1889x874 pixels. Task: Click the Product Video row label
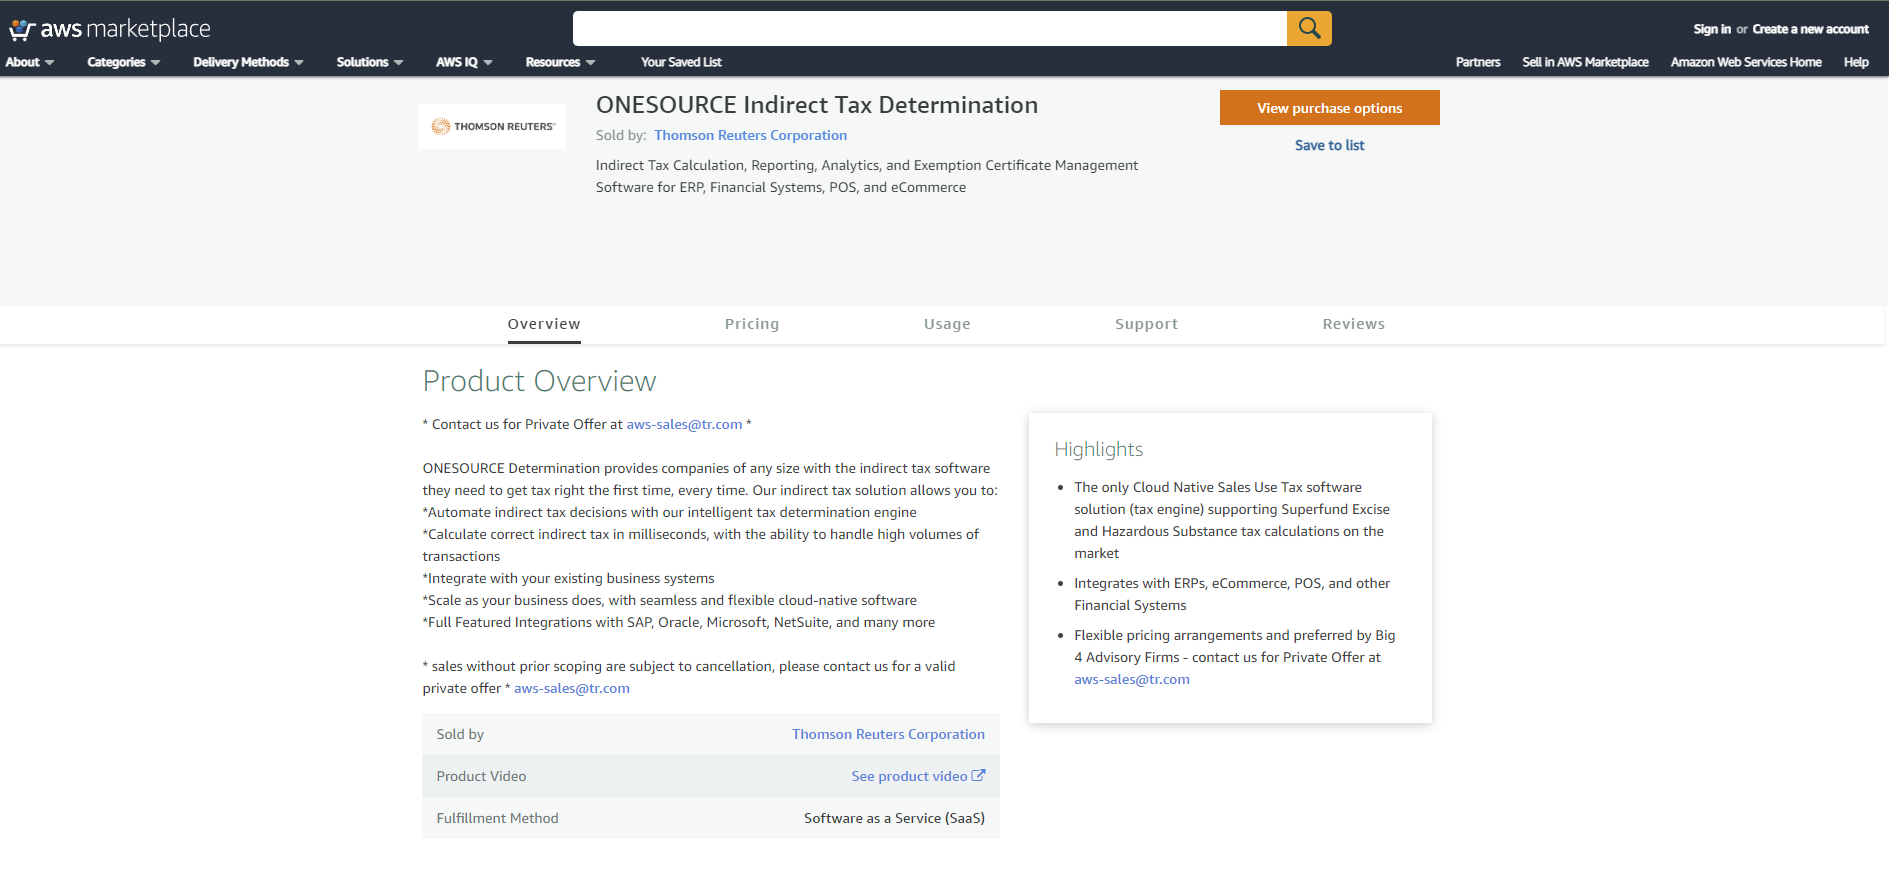coord(481,776)
